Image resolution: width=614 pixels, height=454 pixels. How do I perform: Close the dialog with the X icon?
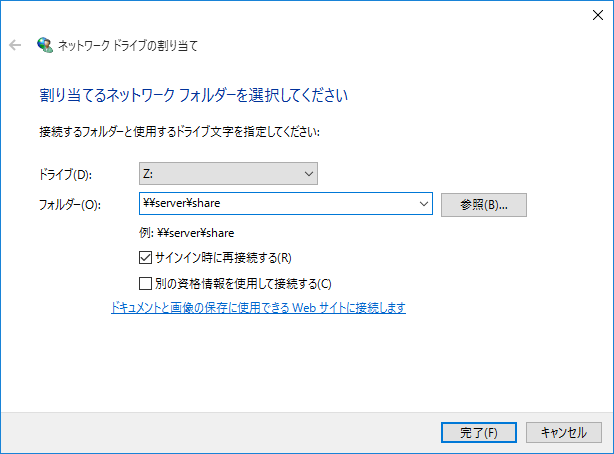click(598, 15)
